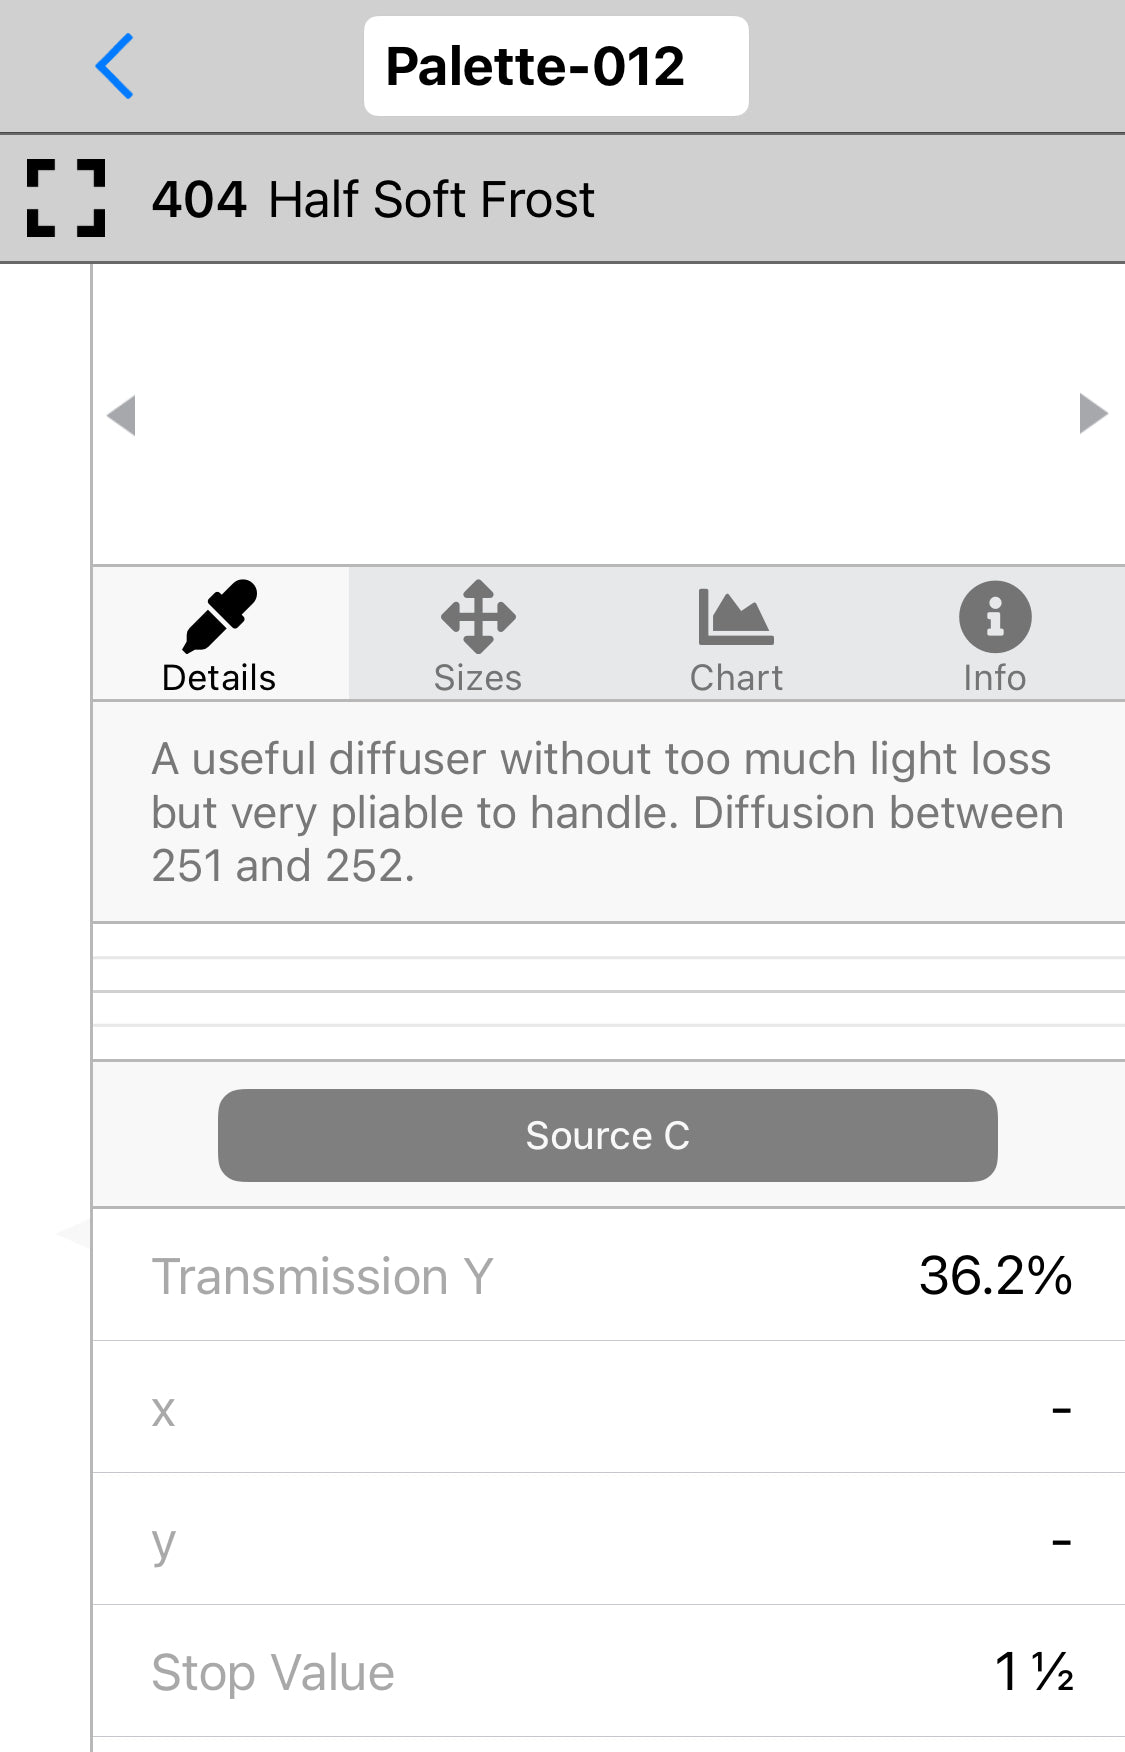1125x1752 pixels.
Task: Go back with the blue chevron
Action: (x=114, y=66)
